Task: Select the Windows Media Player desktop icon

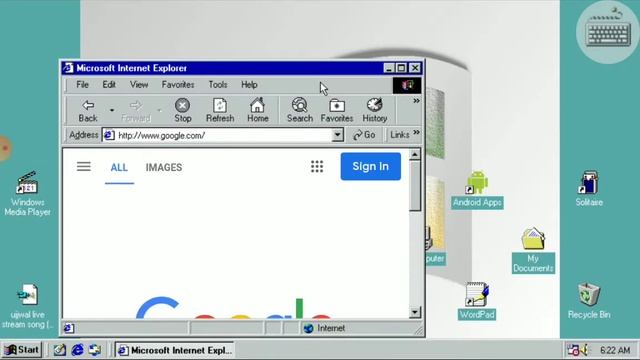Action: point(27,193)
